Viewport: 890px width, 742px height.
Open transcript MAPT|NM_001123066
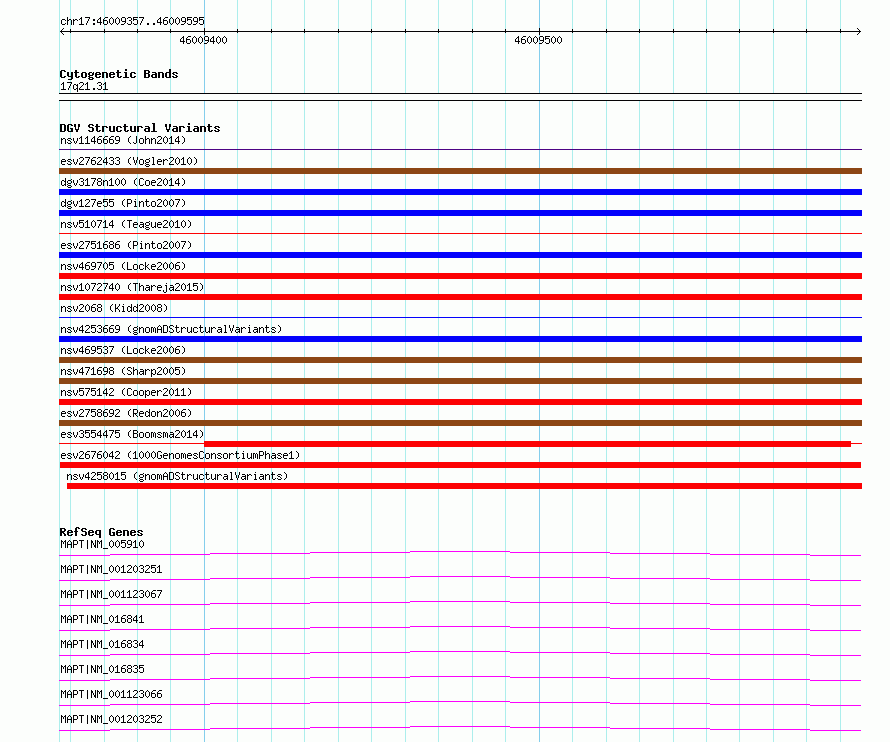111,694
